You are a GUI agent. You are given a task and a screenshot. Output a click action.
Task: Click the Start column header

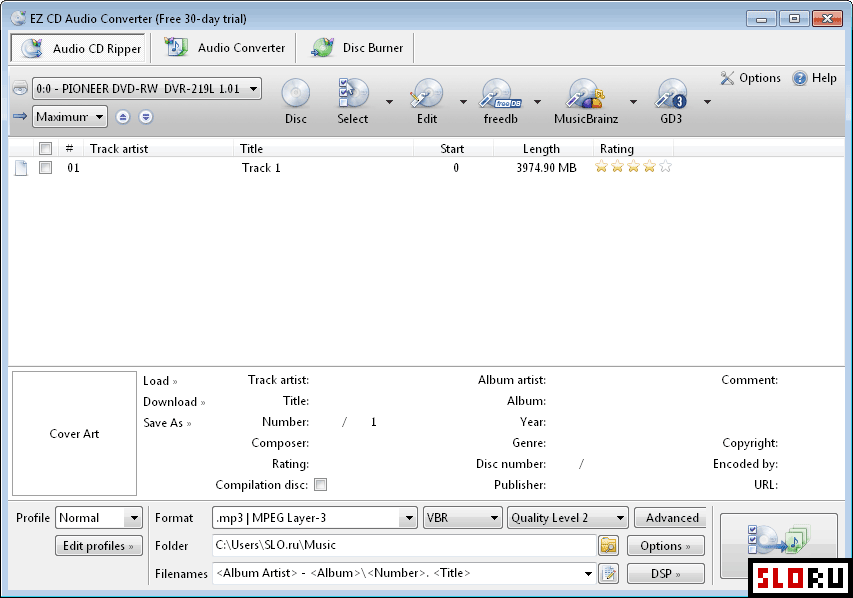(x=454, y=149)
